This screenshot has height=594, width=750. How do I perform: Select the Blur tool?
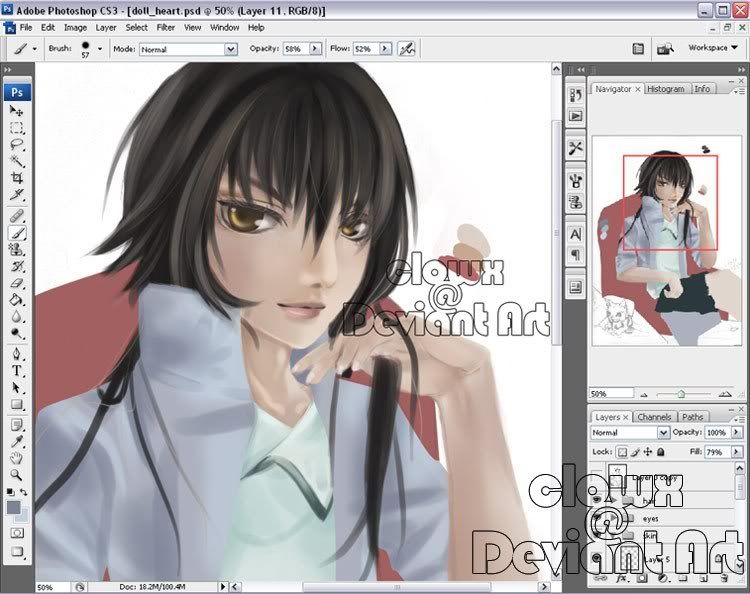pos(17,317)
